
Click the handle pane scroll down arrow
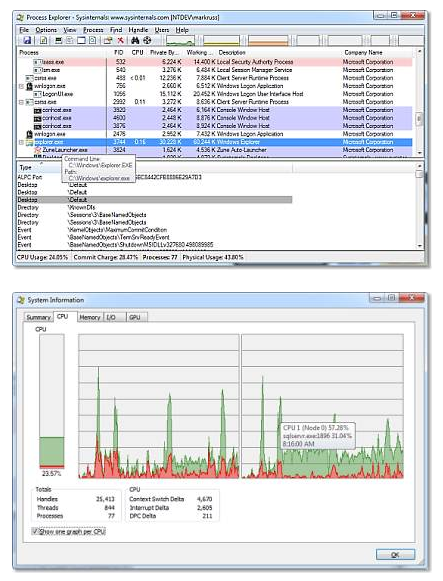point(419,246)
